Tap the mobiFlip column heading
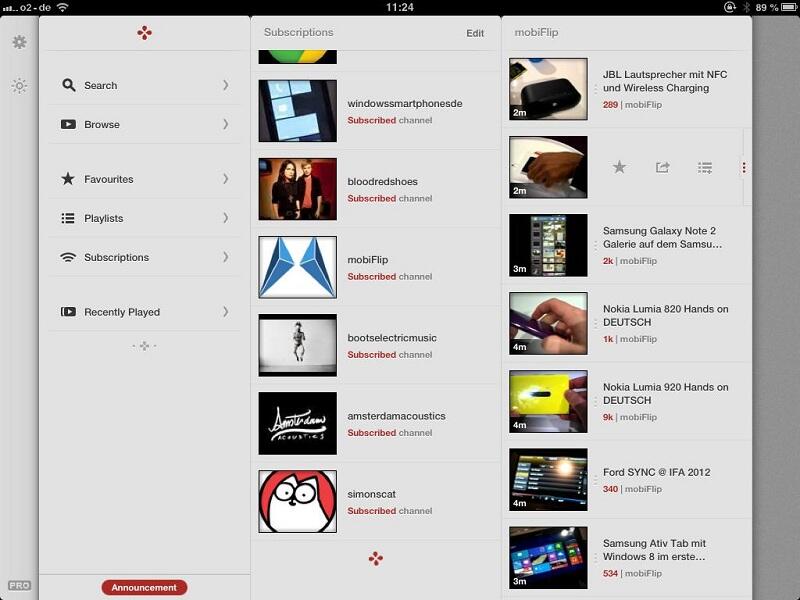Screen dimensions: 800x600 536,32
